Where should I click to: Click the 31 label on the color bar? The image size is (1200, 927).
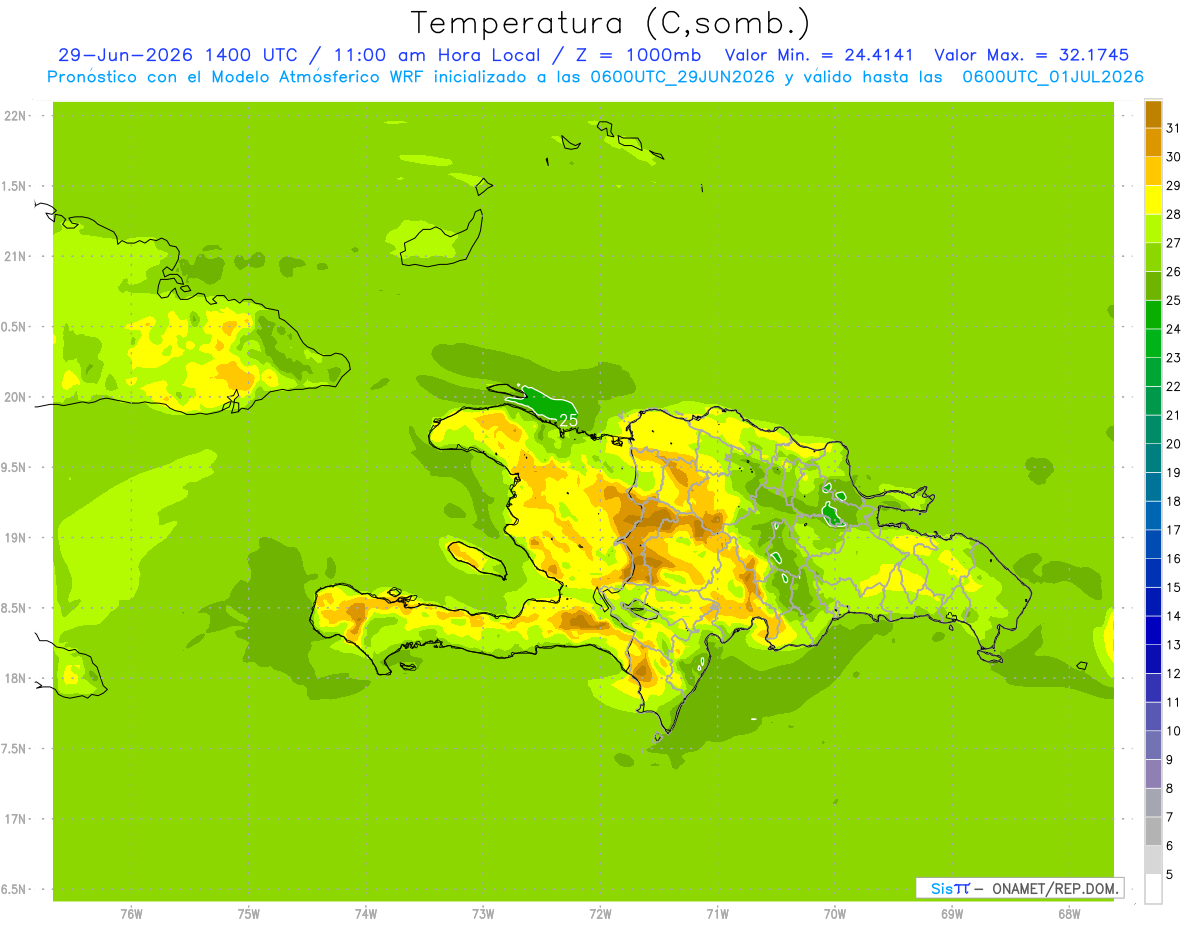1174,128
